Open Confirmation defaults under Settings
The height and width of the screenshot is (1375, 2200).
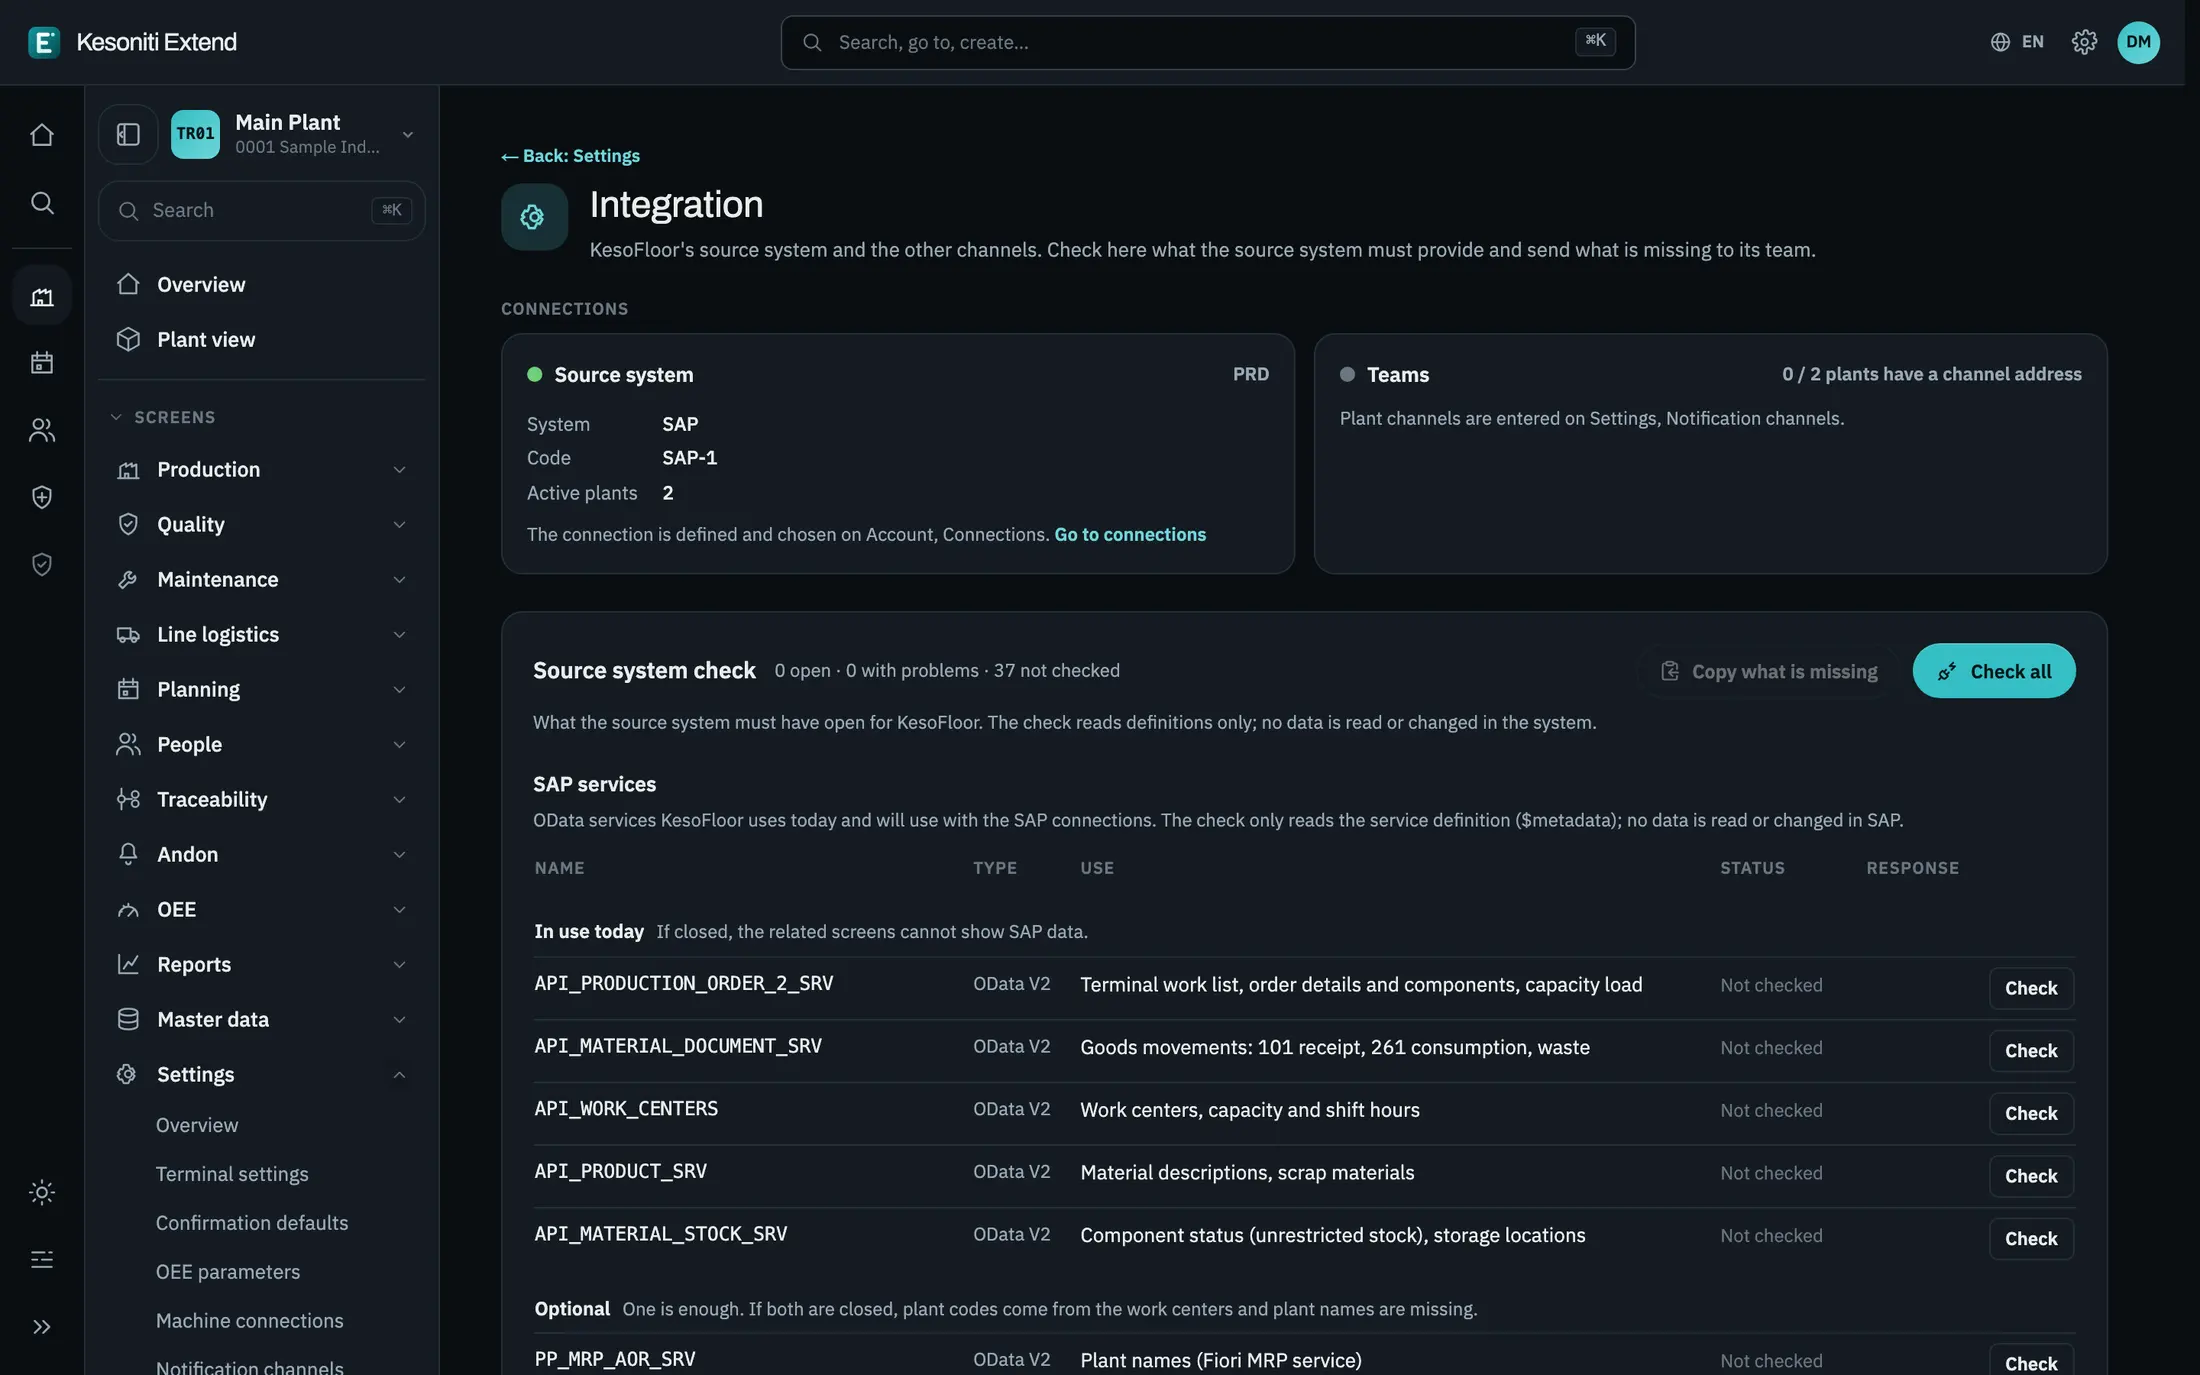252,1223
